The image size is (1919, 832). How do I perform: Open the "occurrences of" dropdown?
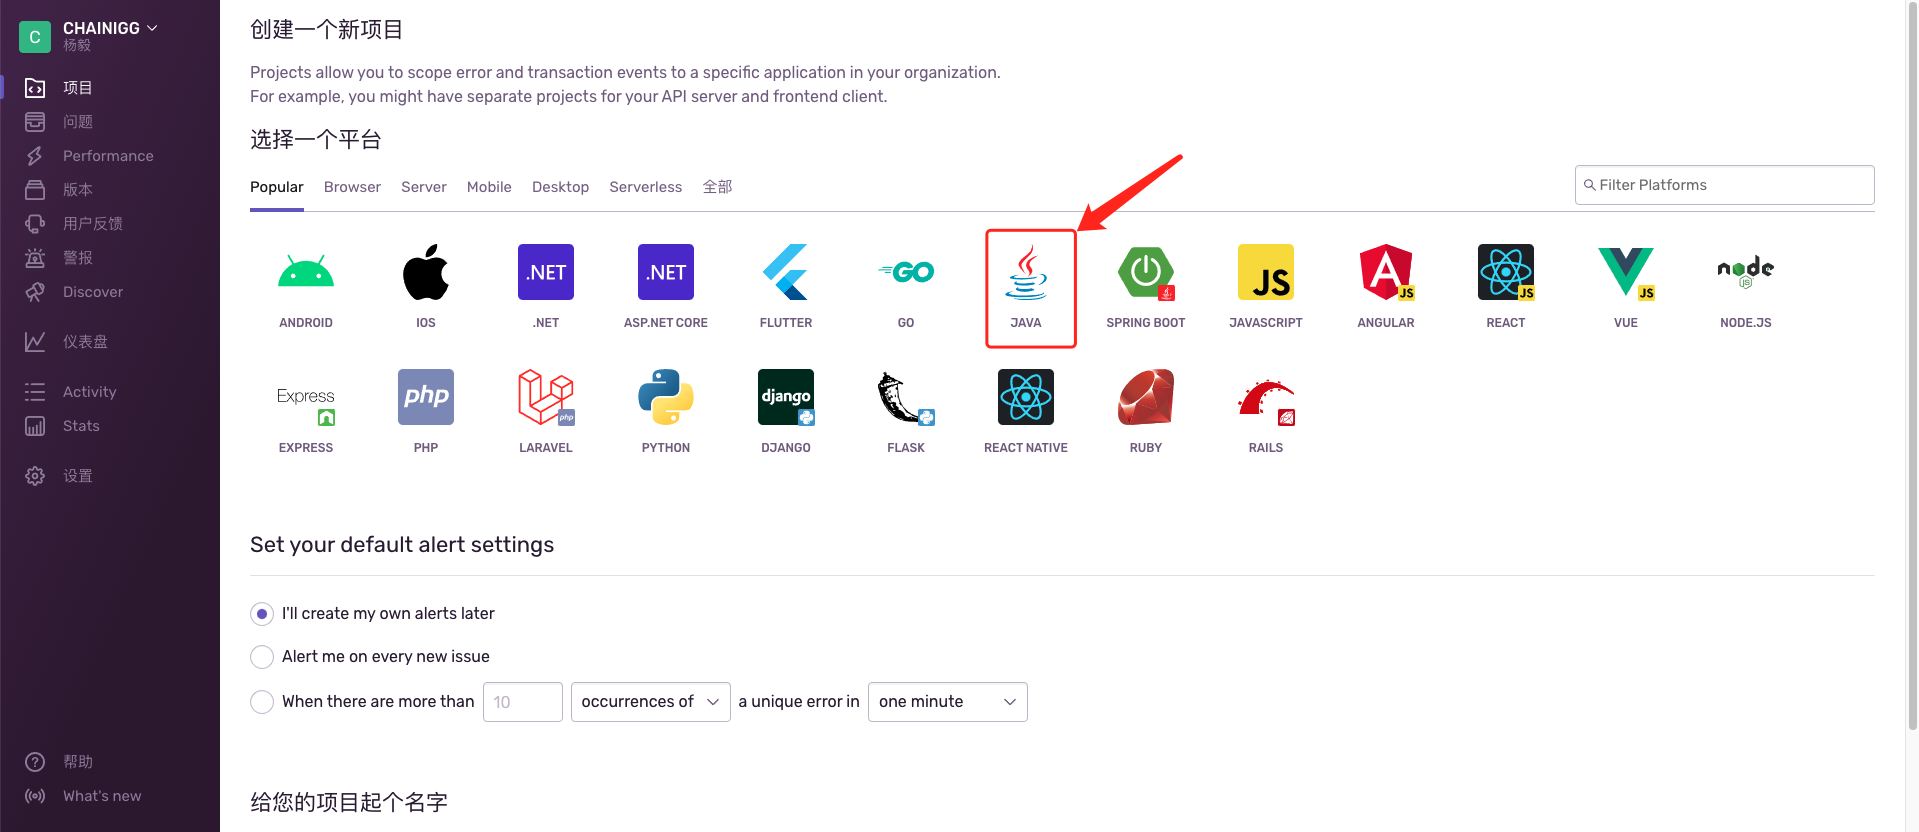(650, 702)
